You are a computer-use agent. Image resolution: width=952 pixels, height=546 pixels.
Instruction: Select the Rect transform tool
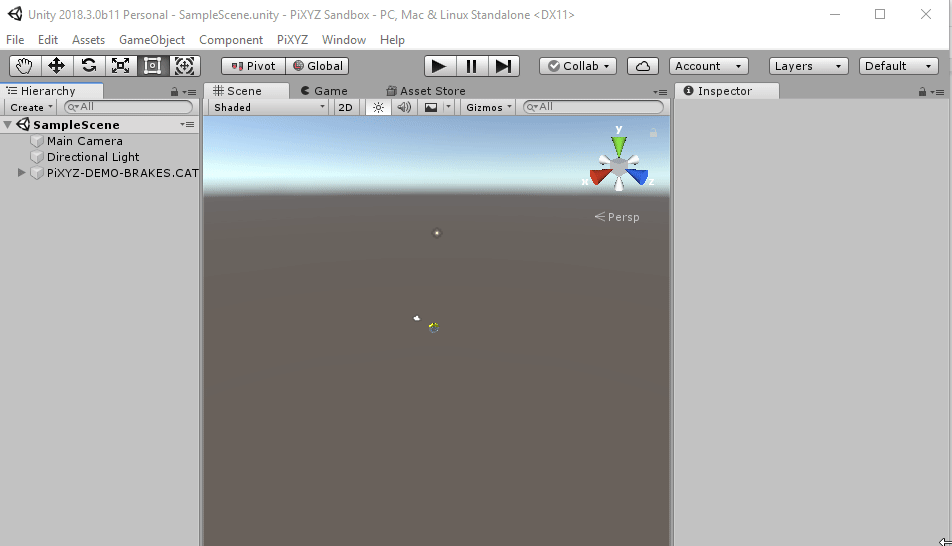pos(152,66)
